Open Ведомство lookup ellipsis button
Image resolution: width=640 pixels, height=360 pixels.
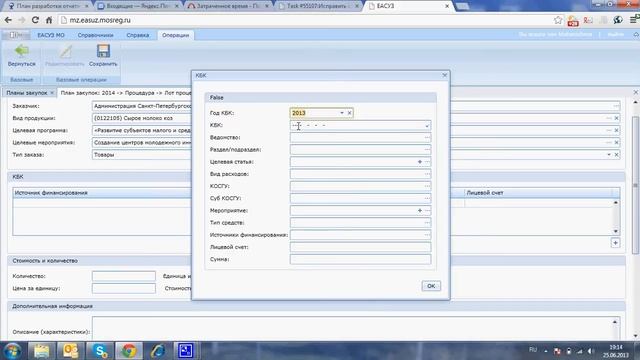427,138
